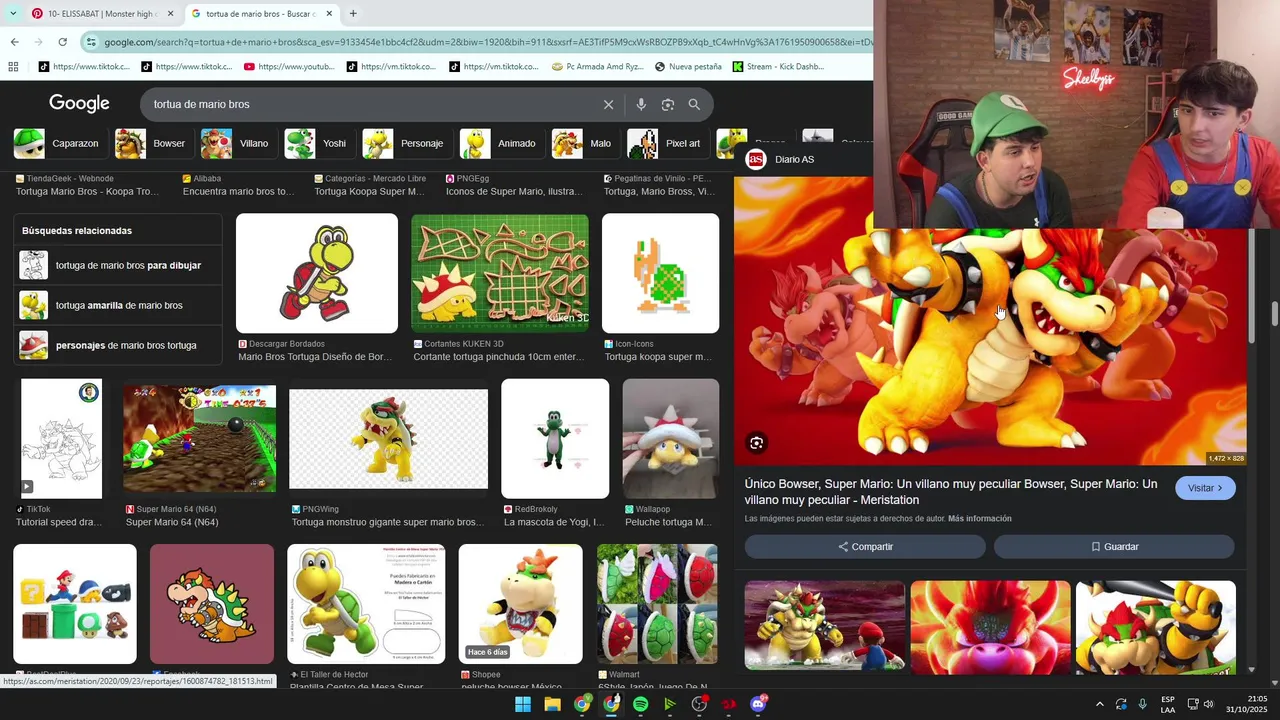Open the Diario AS source link
Viewport: 1280px width, 720px height.
point(781,159)
